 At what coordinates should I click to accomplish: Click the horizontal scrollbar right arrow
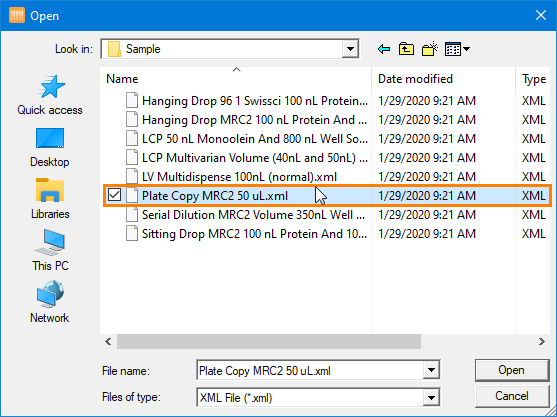click(541, 342)
